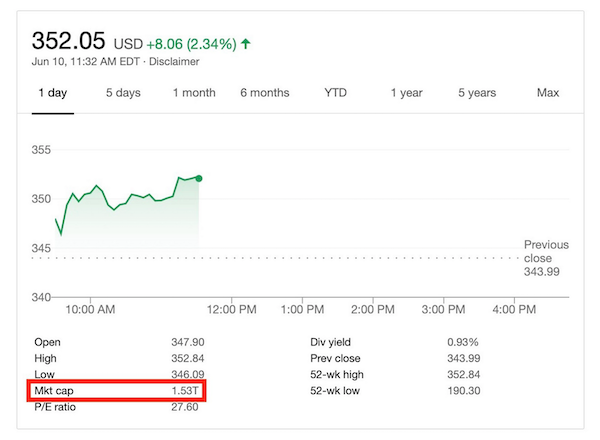Open the 1 month chart range
600x440 pixels.
point(194,93)
